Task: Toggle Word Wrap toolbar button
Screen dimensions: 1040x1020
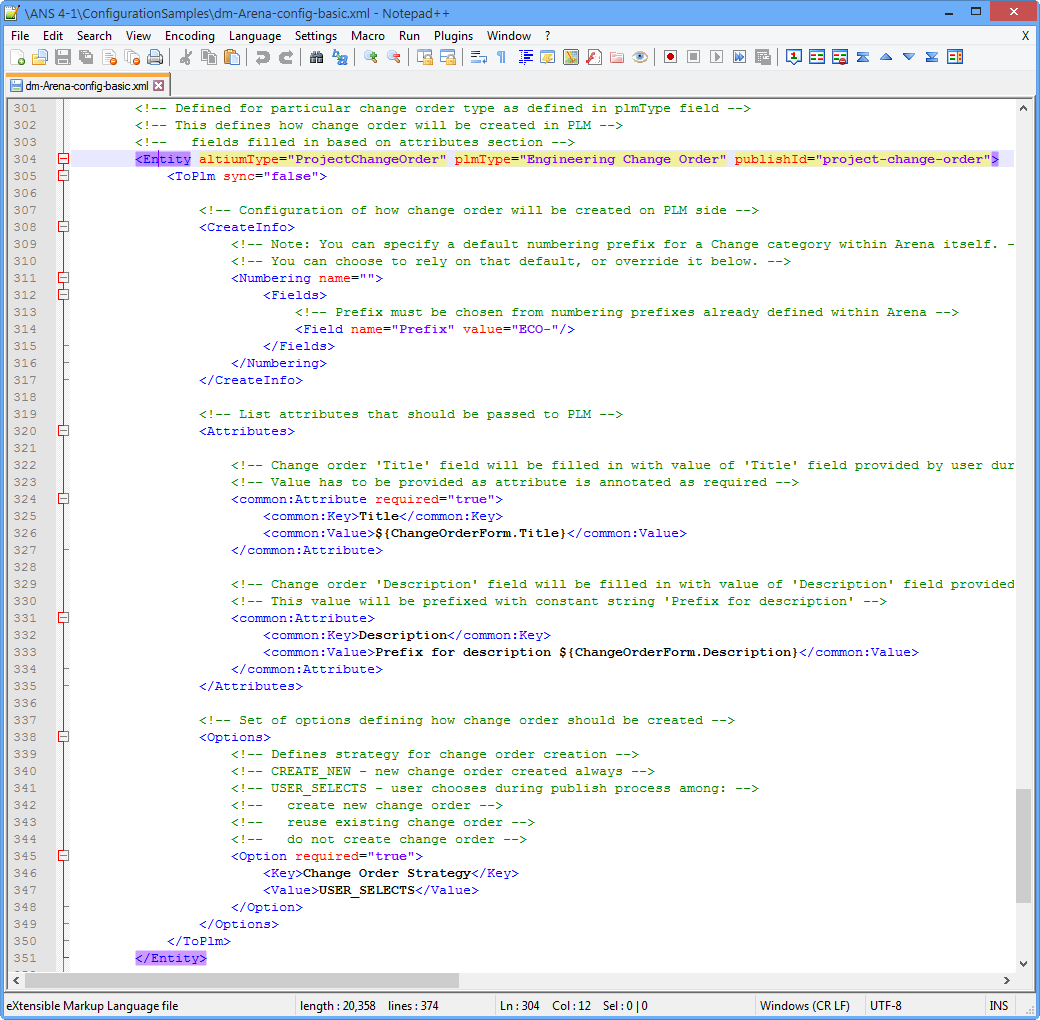Action: pyautogui.click(x=478, y=57)
